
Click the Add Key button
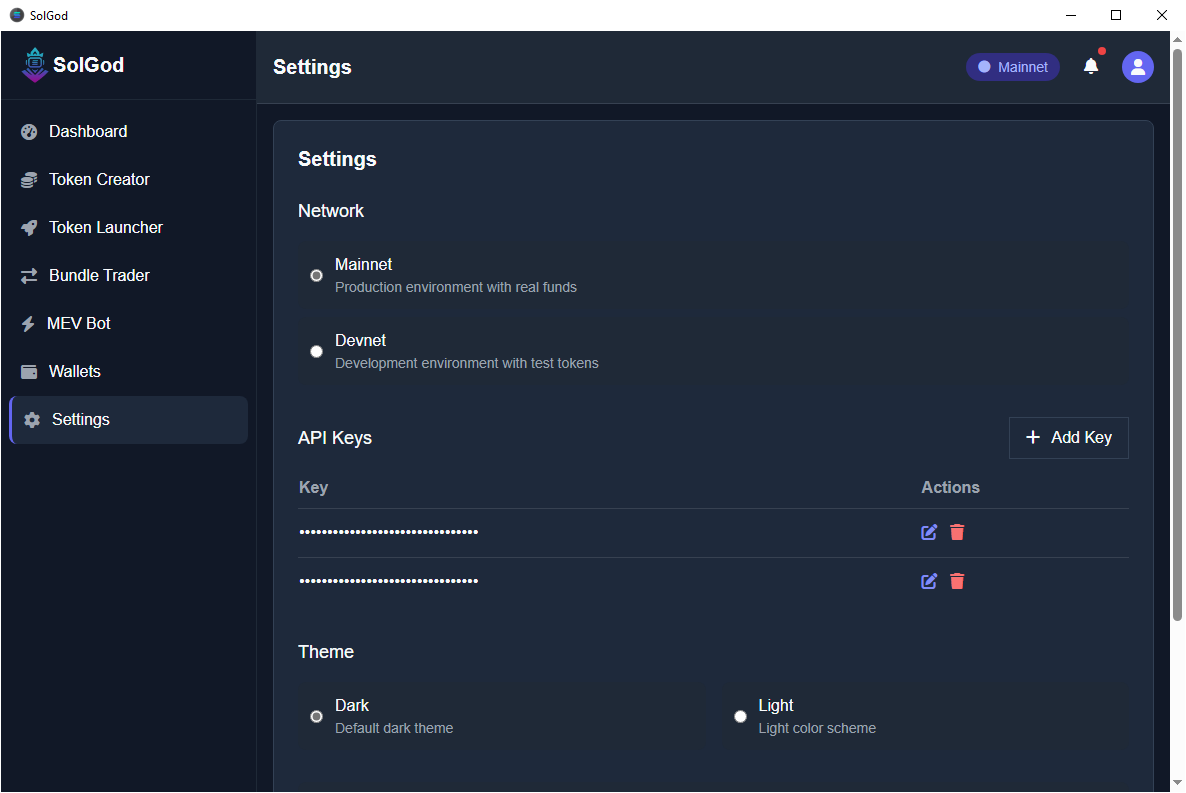point(1068,438)
